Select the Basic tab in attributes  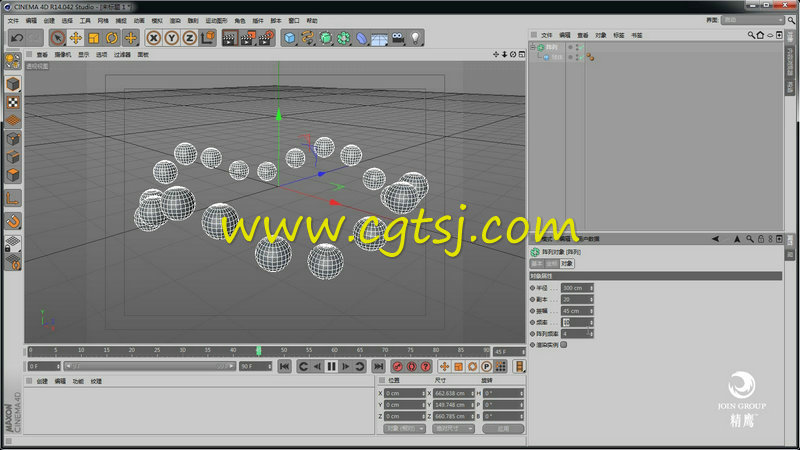[536, 263]
